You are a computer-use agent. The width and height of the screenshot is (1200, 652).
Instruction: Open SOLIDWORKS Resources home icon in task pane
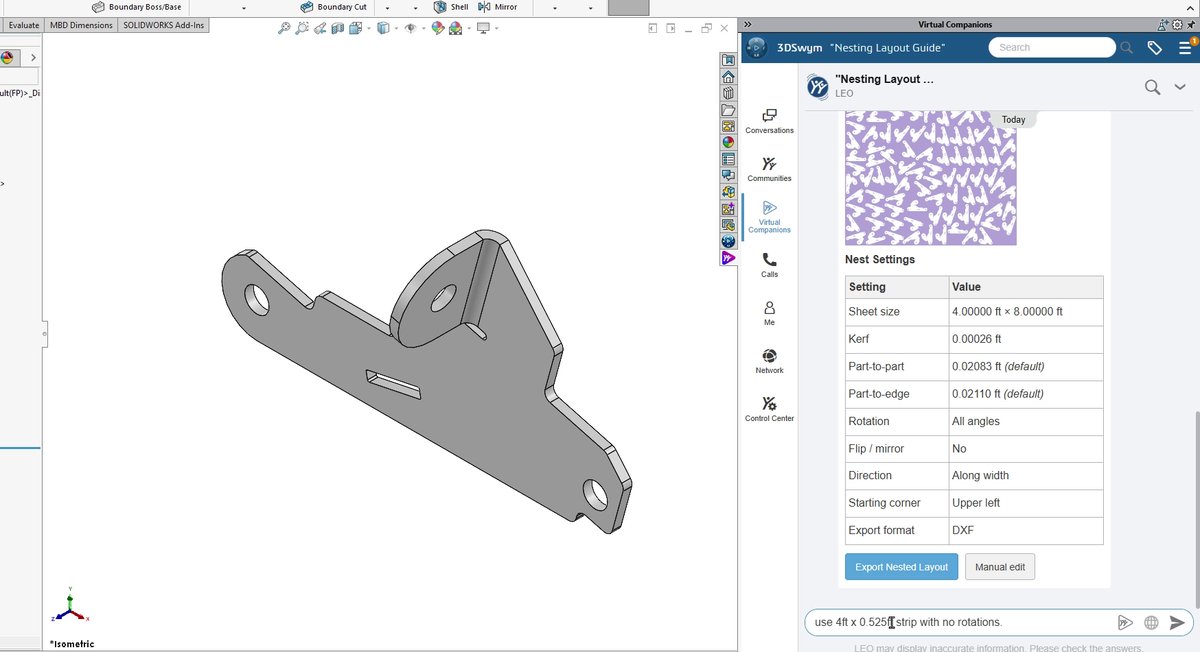coord(729,77)
